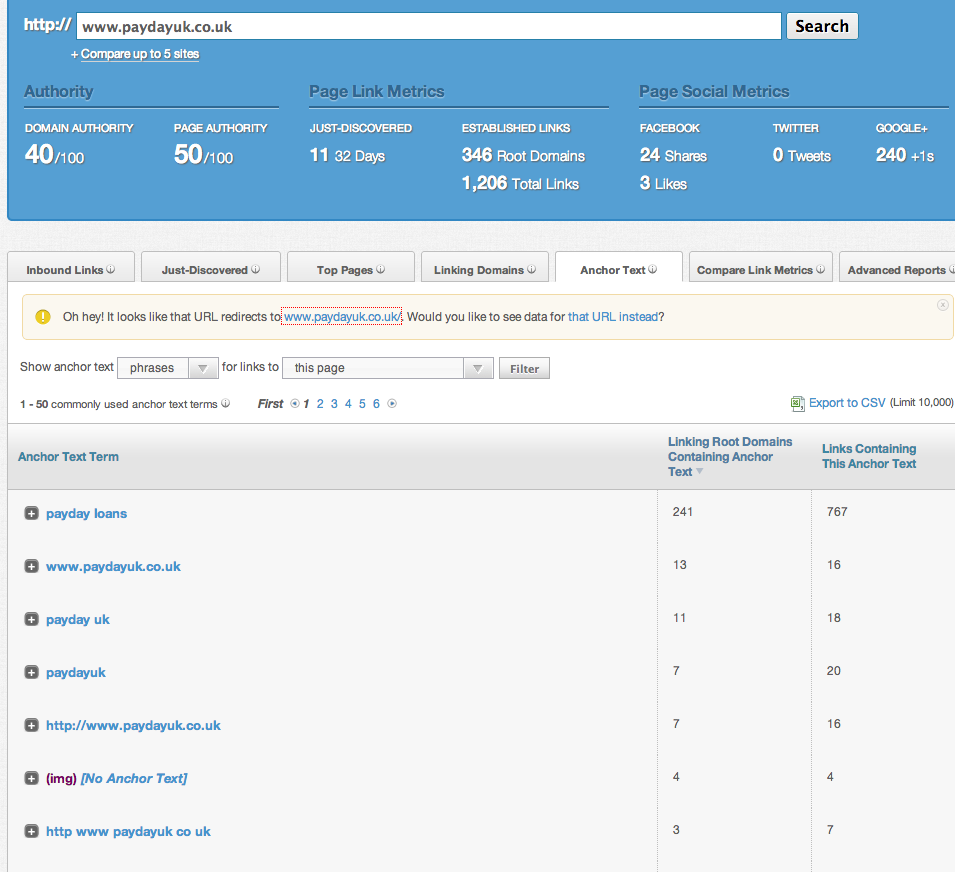Click the yellow warning icon in notice
This screenshot has height=872, width=955.
click(x=43, y=317)
